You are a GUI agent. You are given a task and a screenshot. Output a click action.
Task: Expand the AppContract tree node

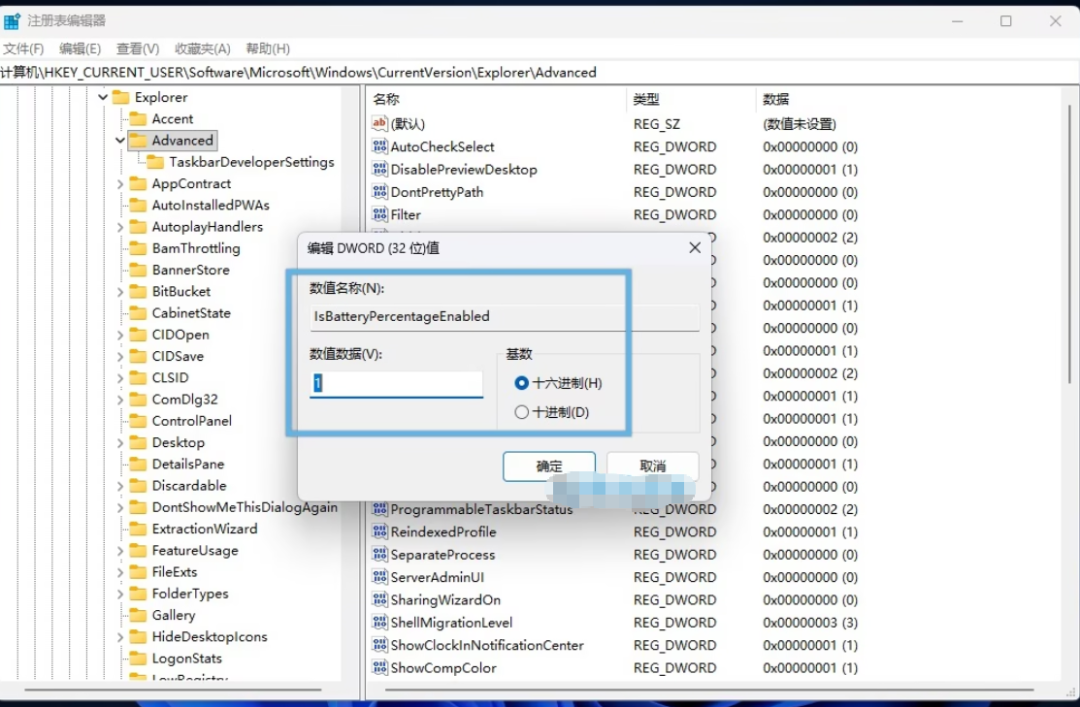120,184
